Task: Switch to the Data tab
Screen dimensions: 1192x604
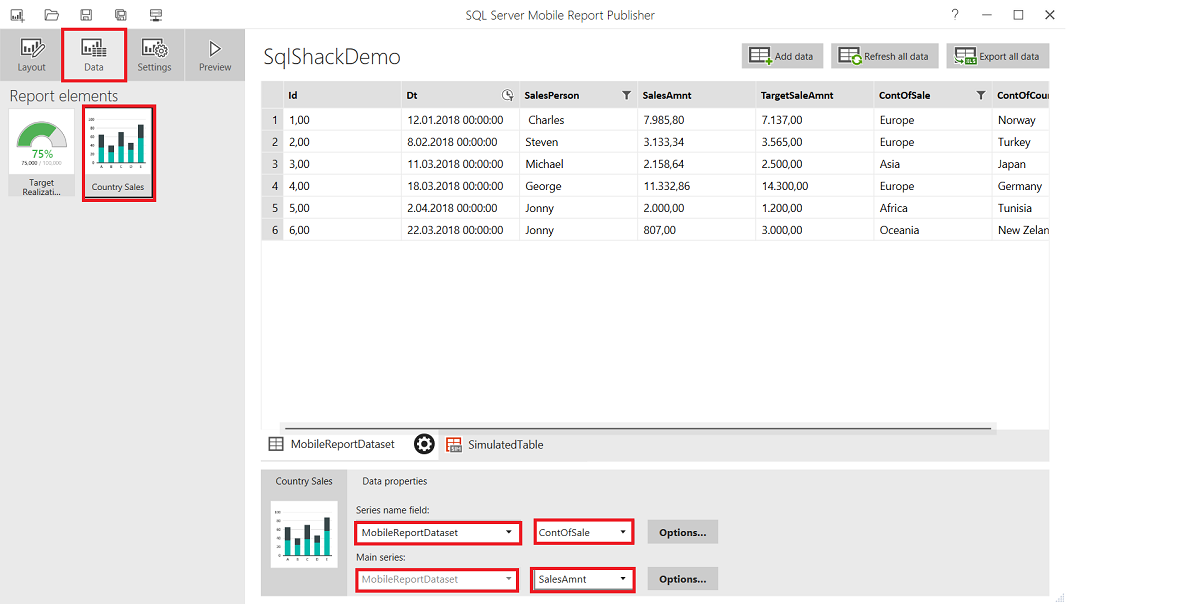Action: pyautogui.click(x=94, y=55)
